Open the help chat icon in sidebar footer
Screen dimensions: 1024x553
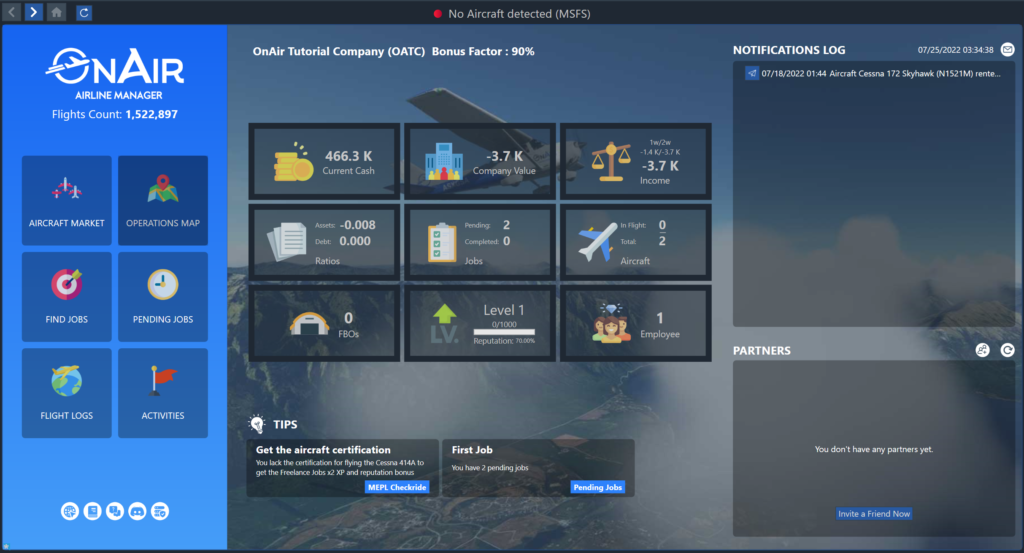pyautogui.click(x=115, y=511)
